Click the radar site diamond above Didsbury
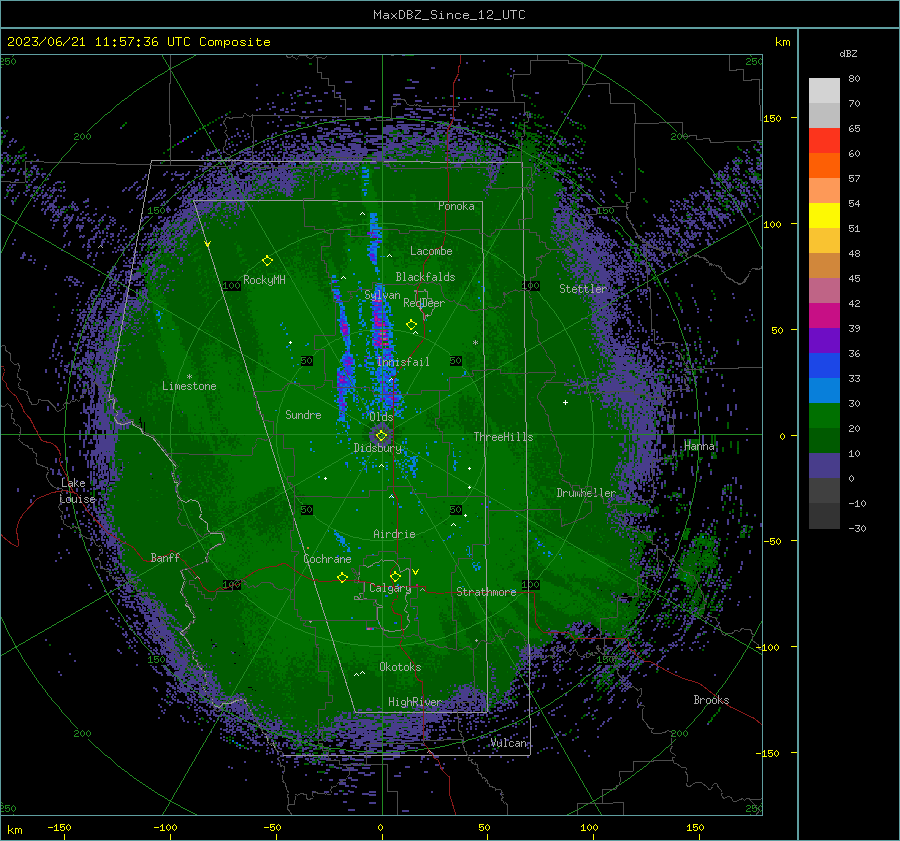The height and width of the screenshot is (841, 900). pyautogui.click(x=382, y=436)
